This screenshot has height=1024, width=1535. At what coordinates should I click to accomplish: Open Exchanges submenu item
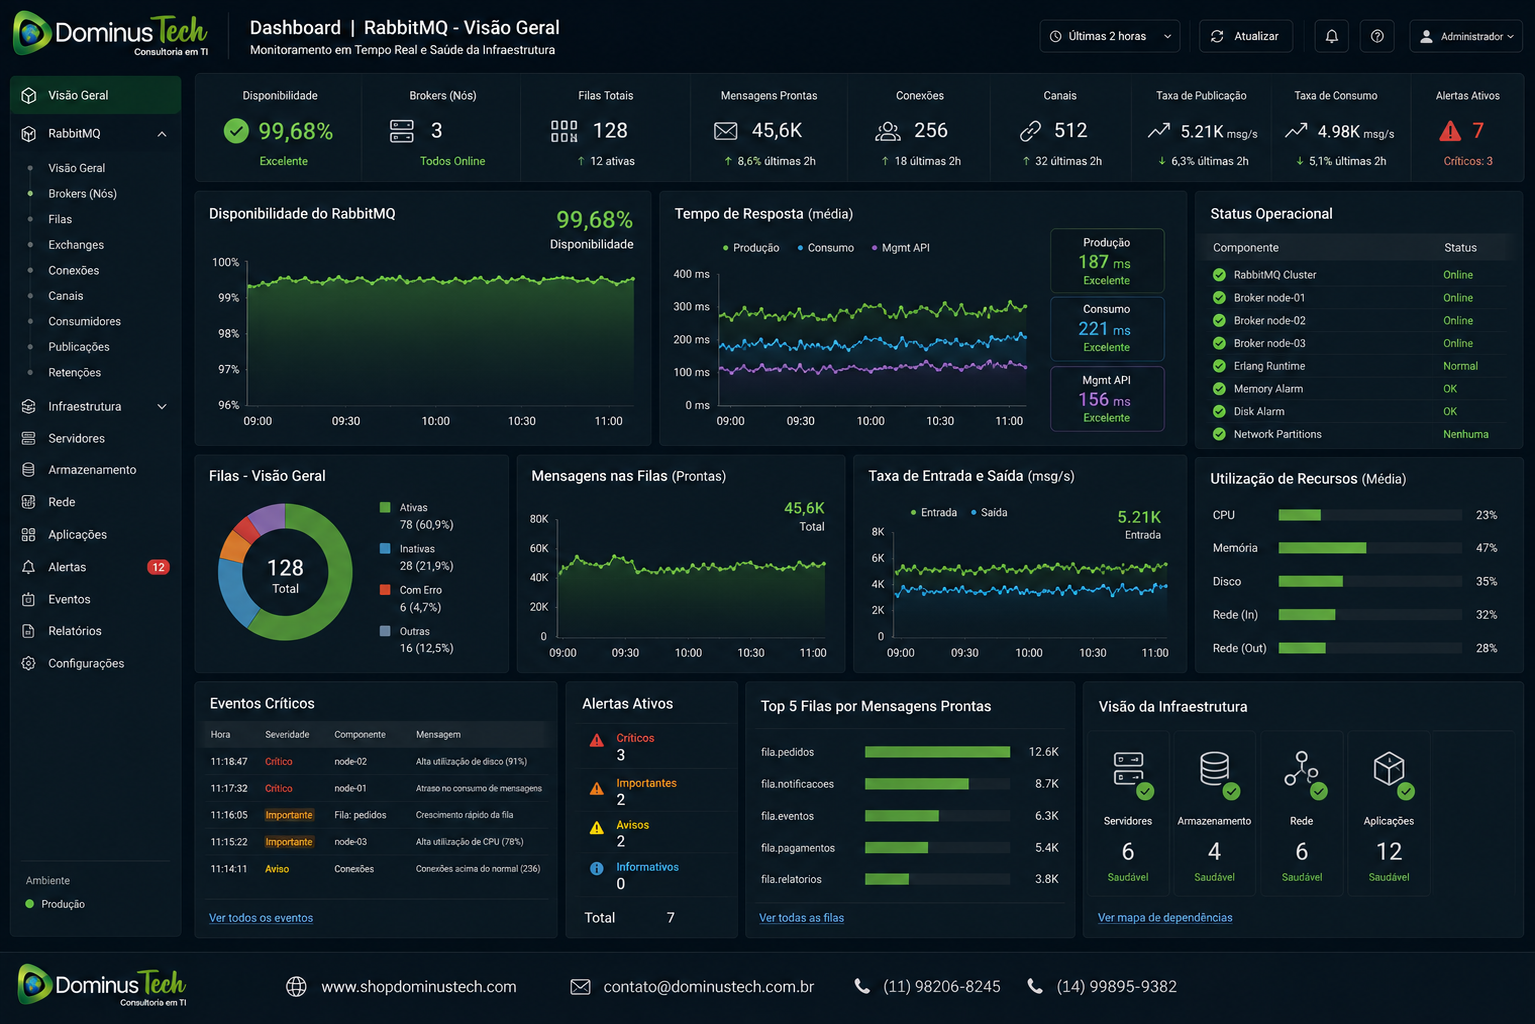[76, 245]
